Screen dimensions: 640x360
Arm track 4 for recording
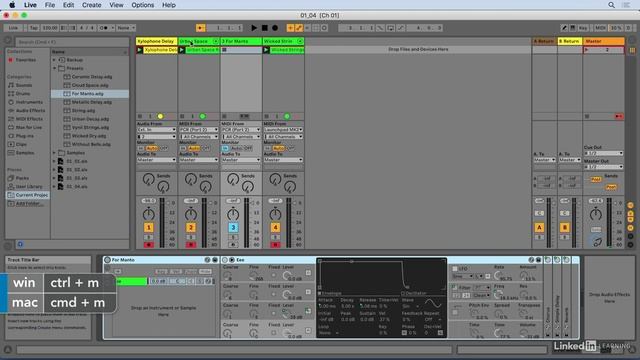(275, 245)
